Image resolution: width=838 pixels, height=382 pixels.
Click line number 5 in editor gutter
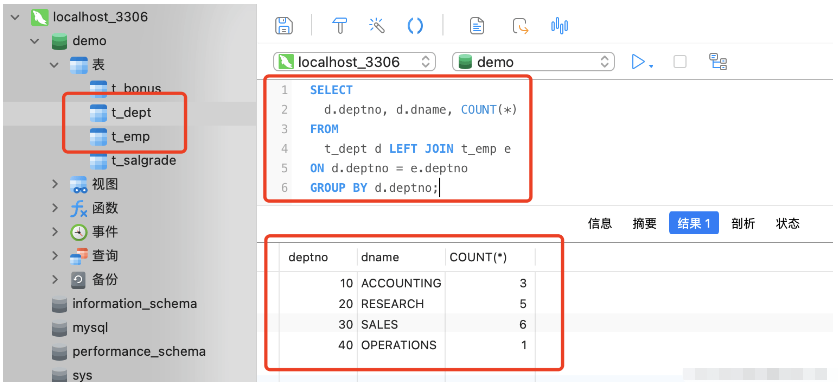[284, 168]
